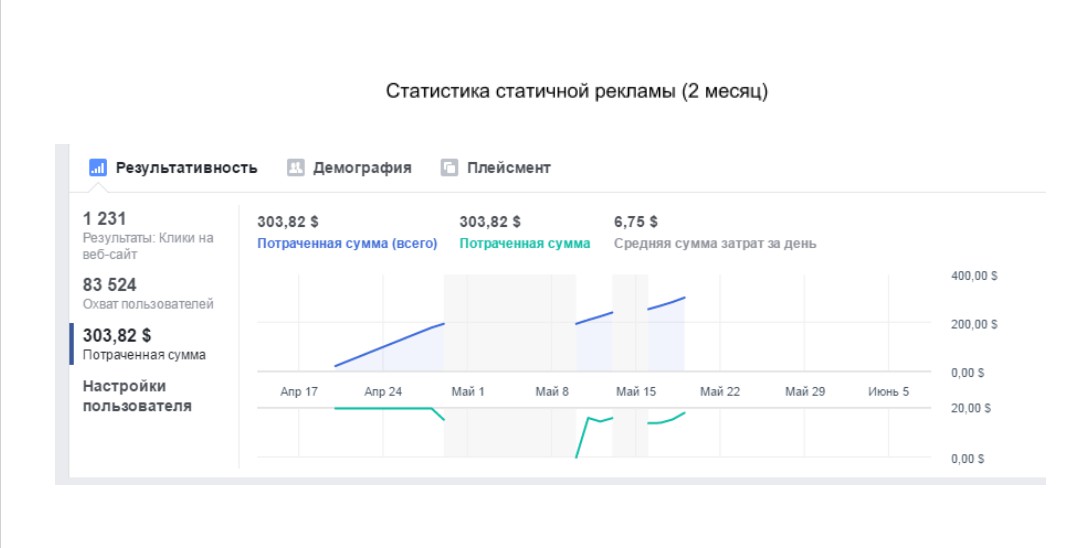The image size is (1066, 548).
Task: Select the 1 231 website clicks metric
Action: [148, 236]
